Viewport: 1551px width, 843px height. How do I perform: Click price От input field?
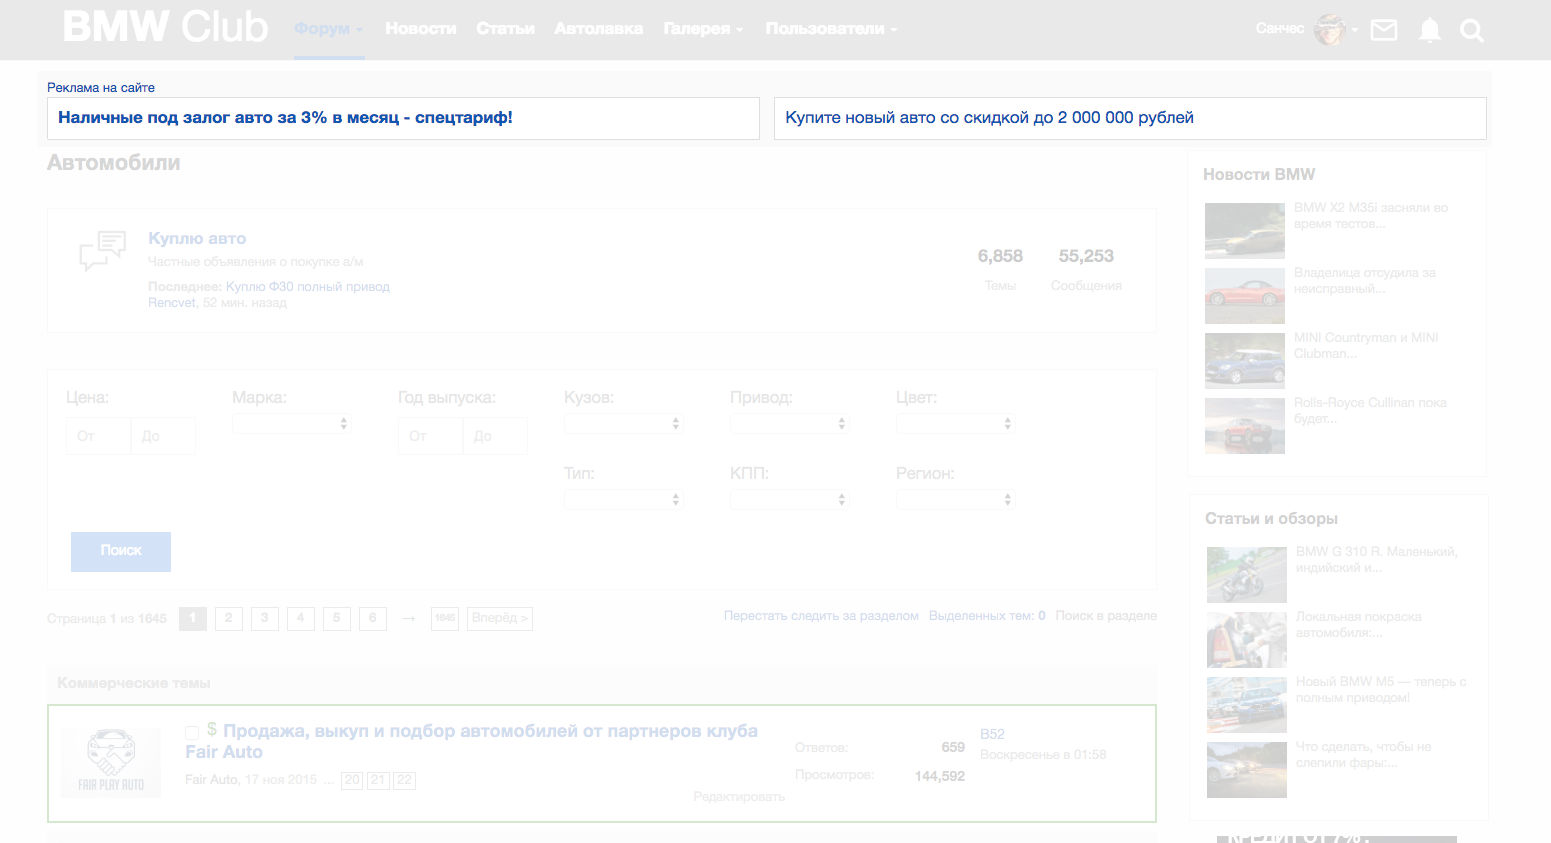(98, 436)
